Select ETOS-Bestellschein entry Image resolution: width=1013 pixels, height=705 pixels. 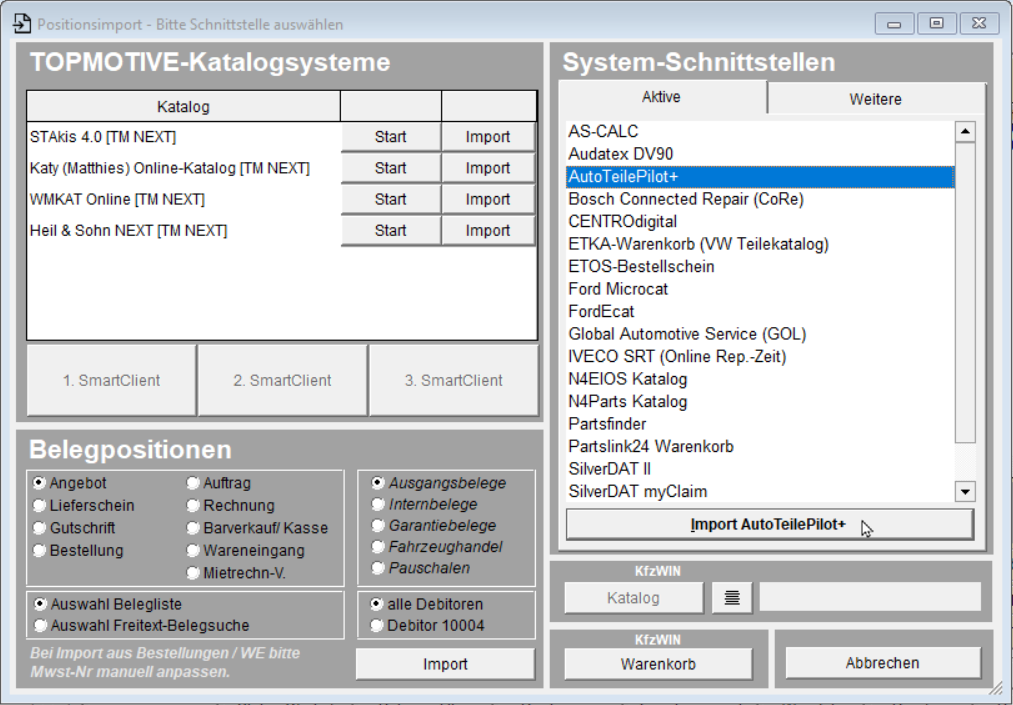pyautogui.click(x=760, y=267)
